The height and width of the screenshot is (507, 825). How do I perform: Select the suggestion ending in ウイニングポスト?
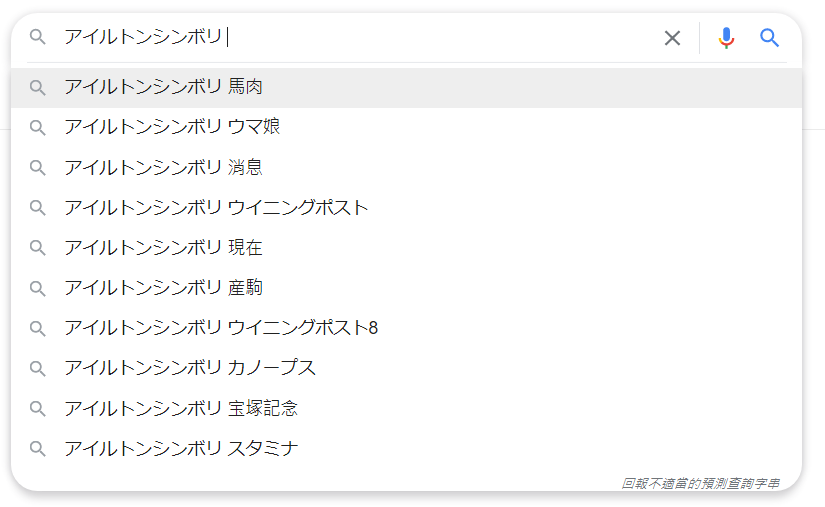406,208
